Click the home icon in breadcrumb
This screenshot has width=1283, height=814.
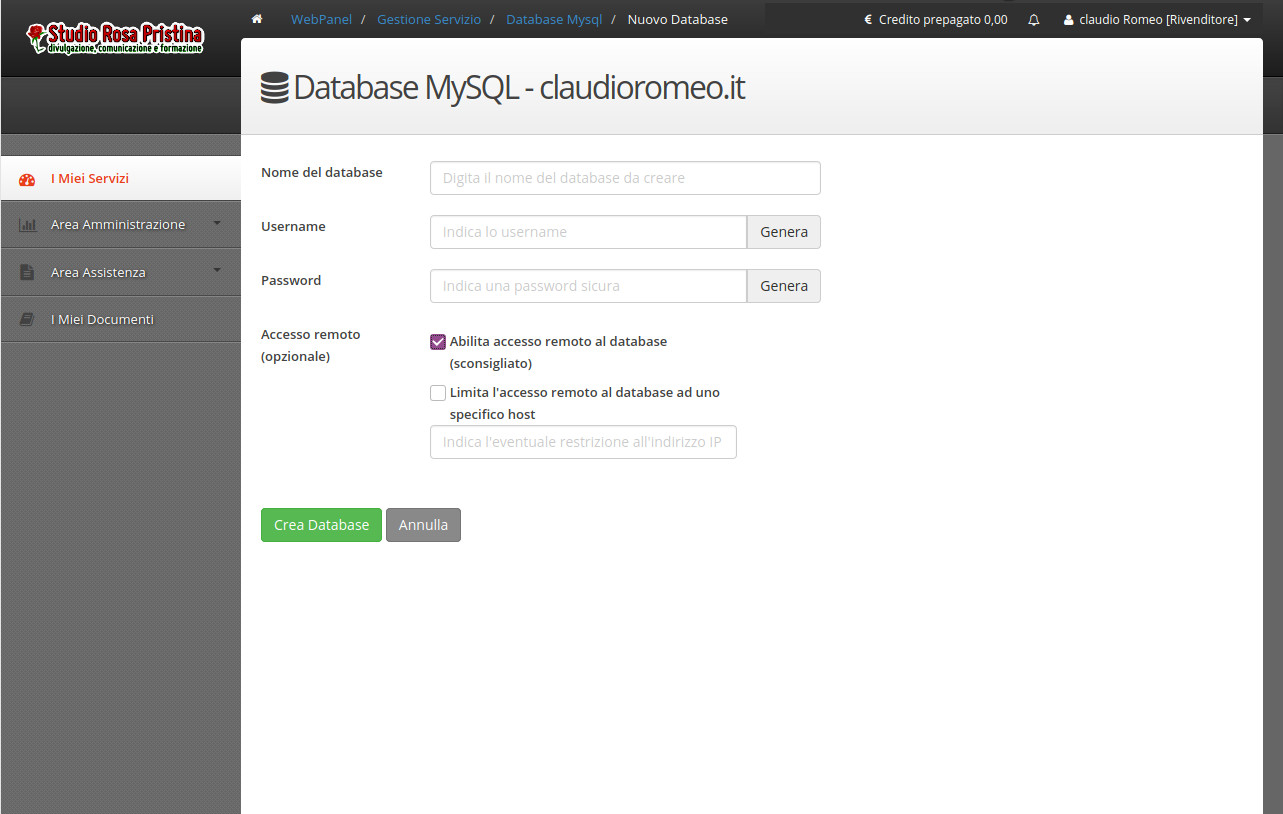[257, 19]
